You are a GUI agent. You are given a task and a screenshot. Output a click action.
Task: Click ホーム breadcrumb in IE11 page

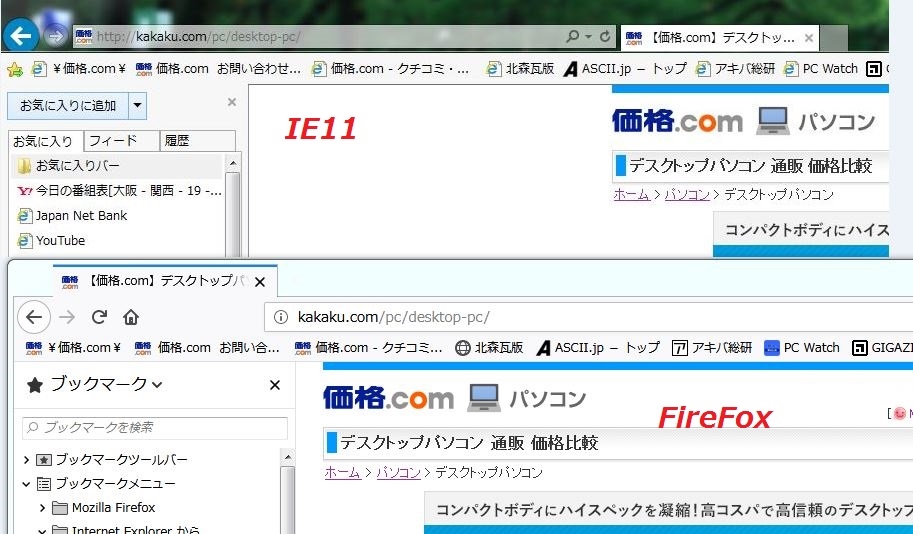tap(631, 194)
